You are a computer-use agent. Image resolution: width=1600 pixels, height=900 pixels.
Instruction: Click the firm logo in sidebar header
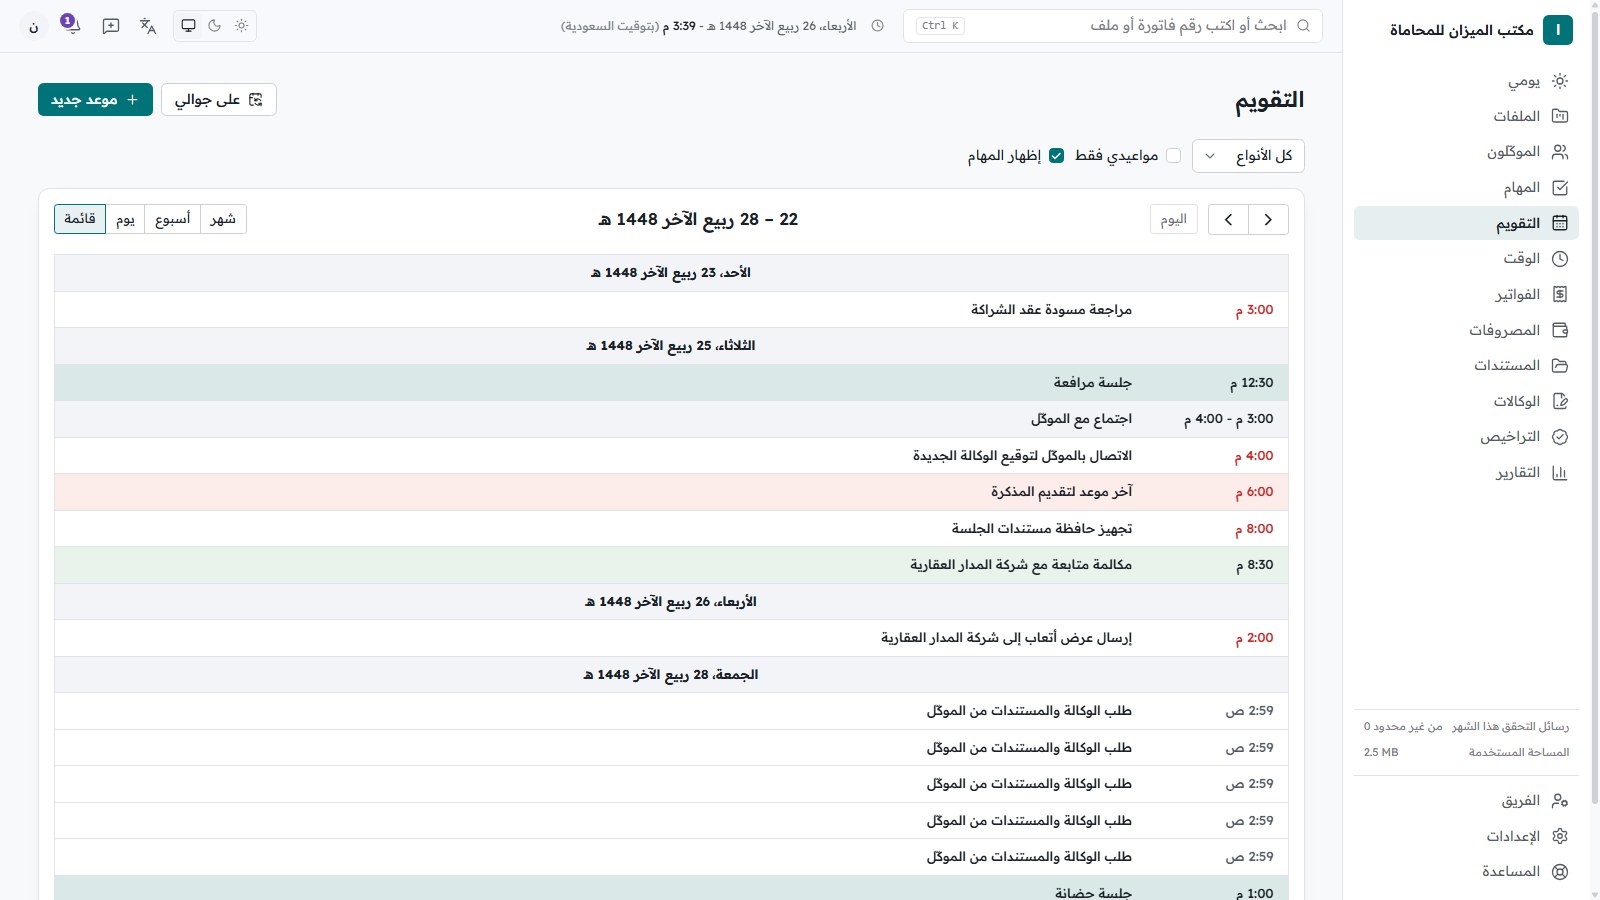tap(1558, 30)
